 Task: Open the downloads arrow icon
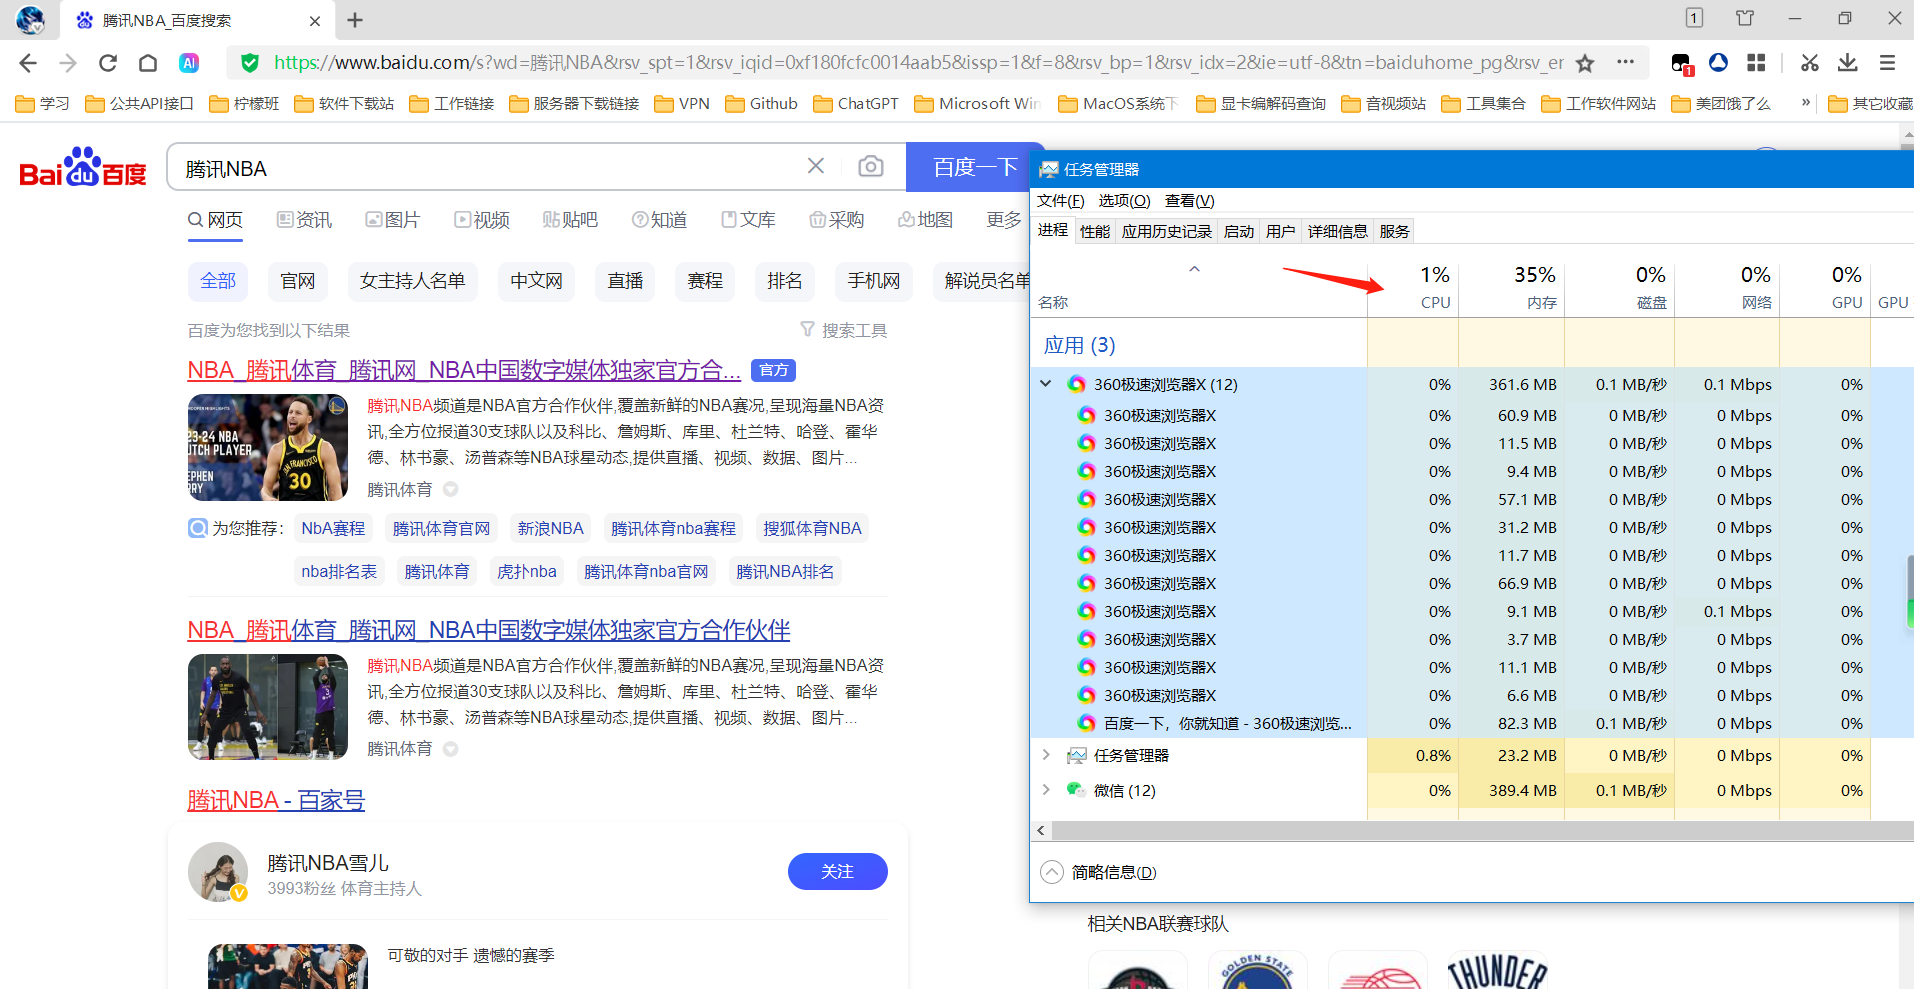(1848, 63)
